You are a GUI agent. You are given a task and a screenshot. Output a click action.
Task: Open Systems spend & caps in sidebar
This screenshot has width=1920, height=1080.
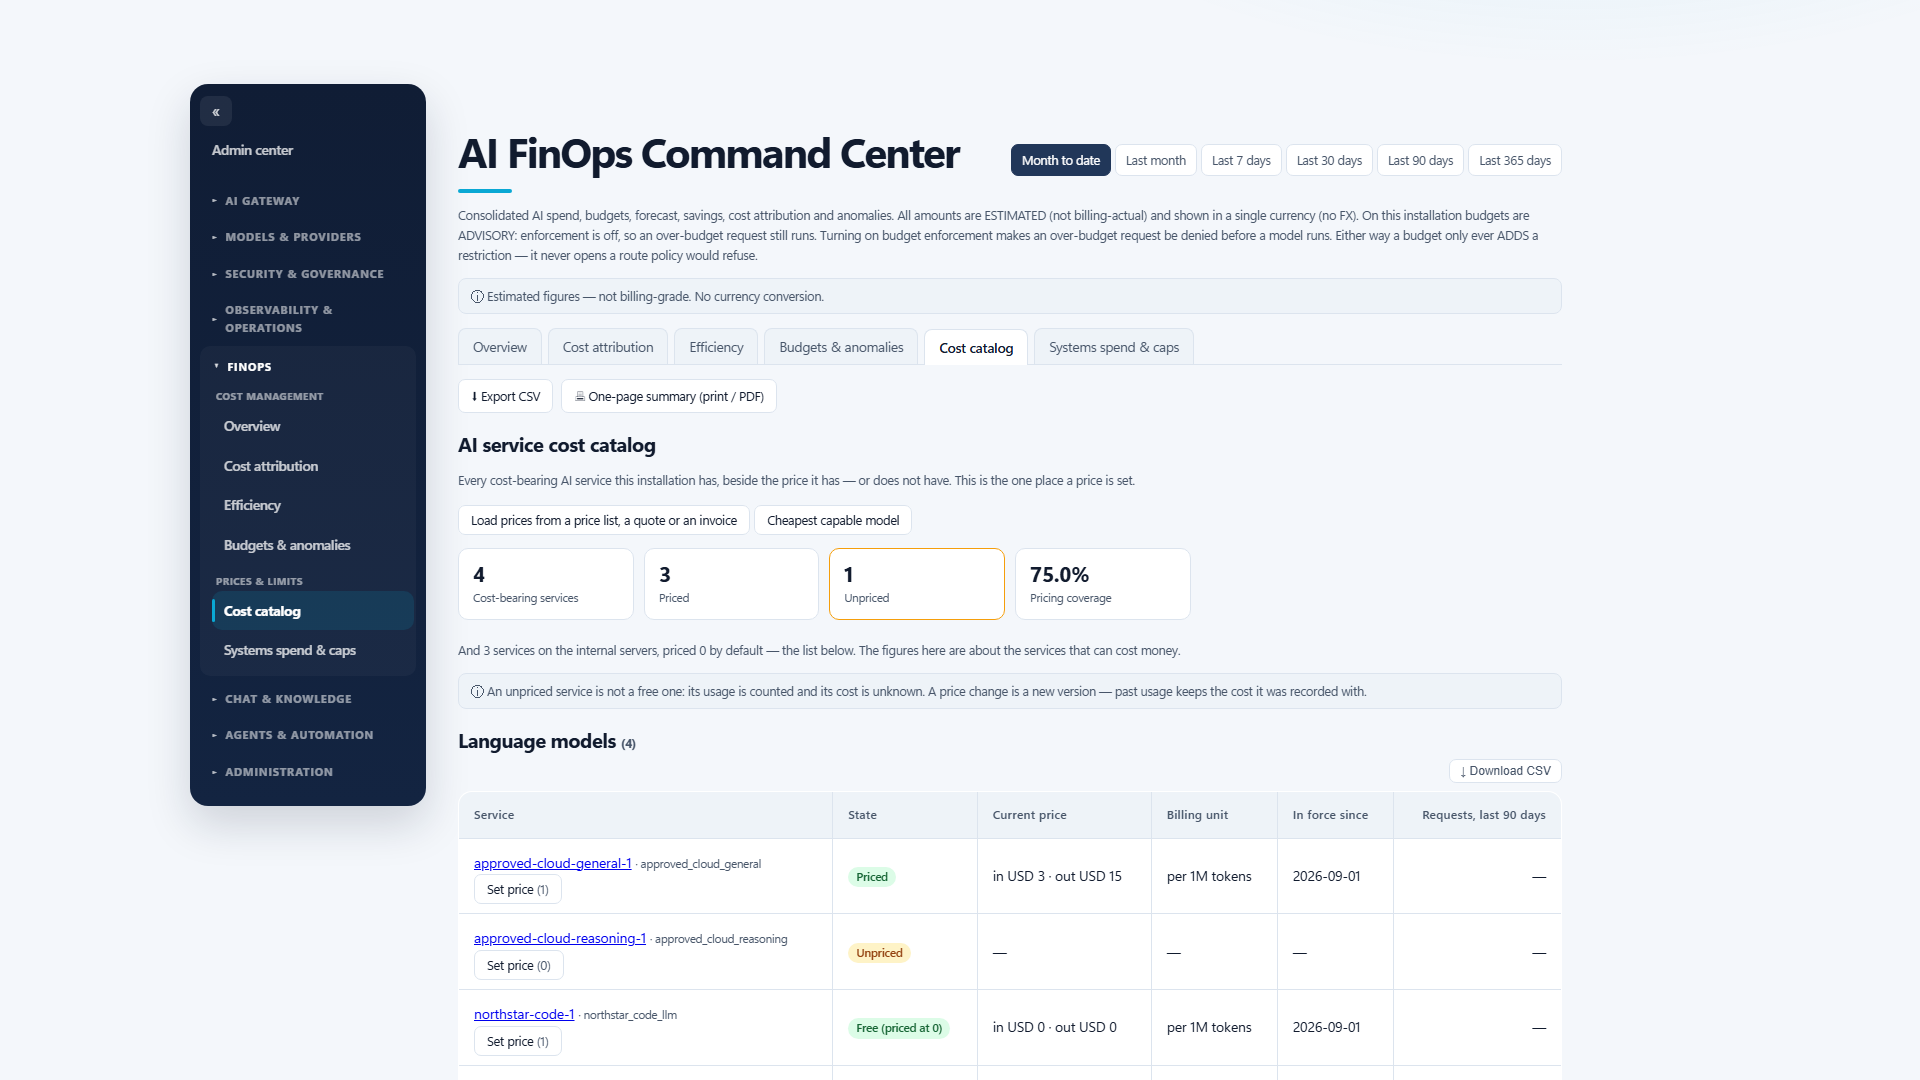click(312, 650)
